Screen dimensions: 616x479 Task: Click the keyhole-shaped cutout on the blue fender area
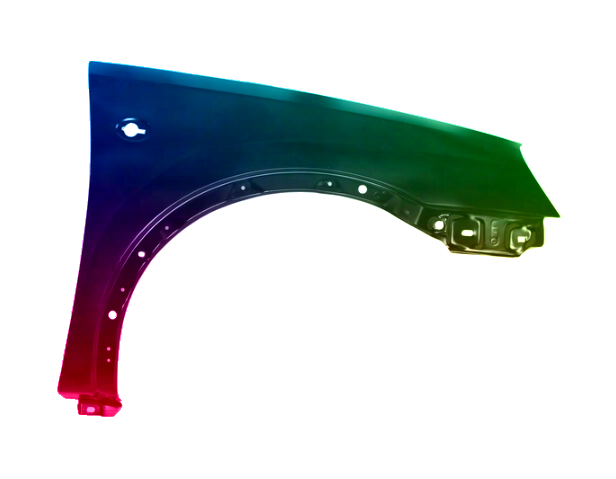click(x=132, y=128)
